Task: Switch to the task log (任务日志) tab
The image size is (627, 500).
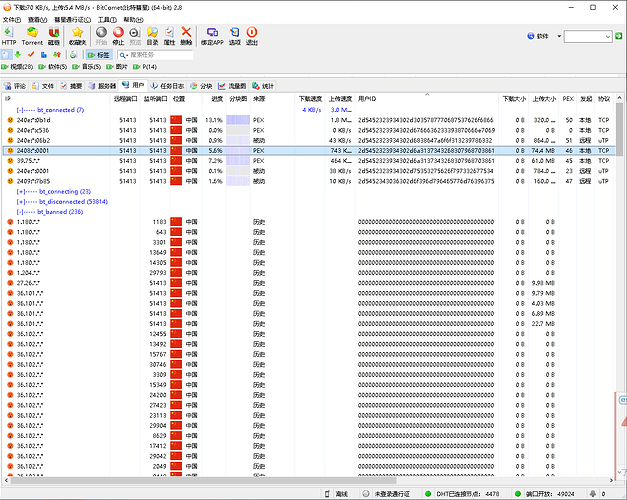Action: [x=167, y=86]
